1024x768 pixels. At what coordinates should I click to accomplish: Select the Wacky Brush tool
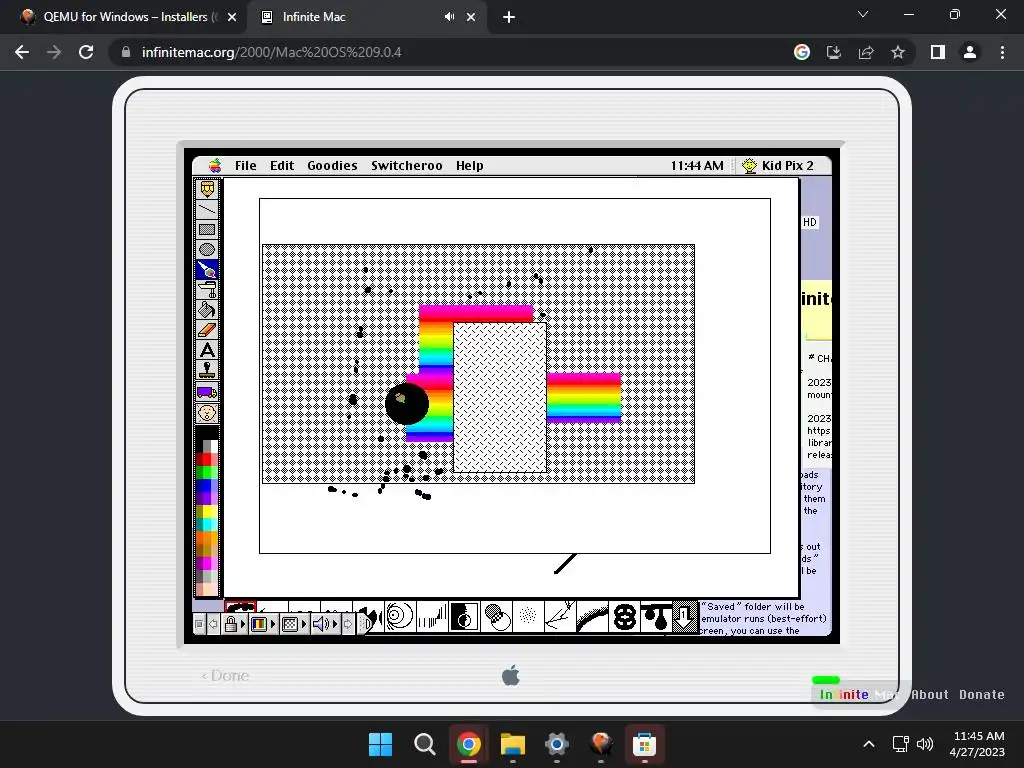pyautogui.click(x=207, y=270)
